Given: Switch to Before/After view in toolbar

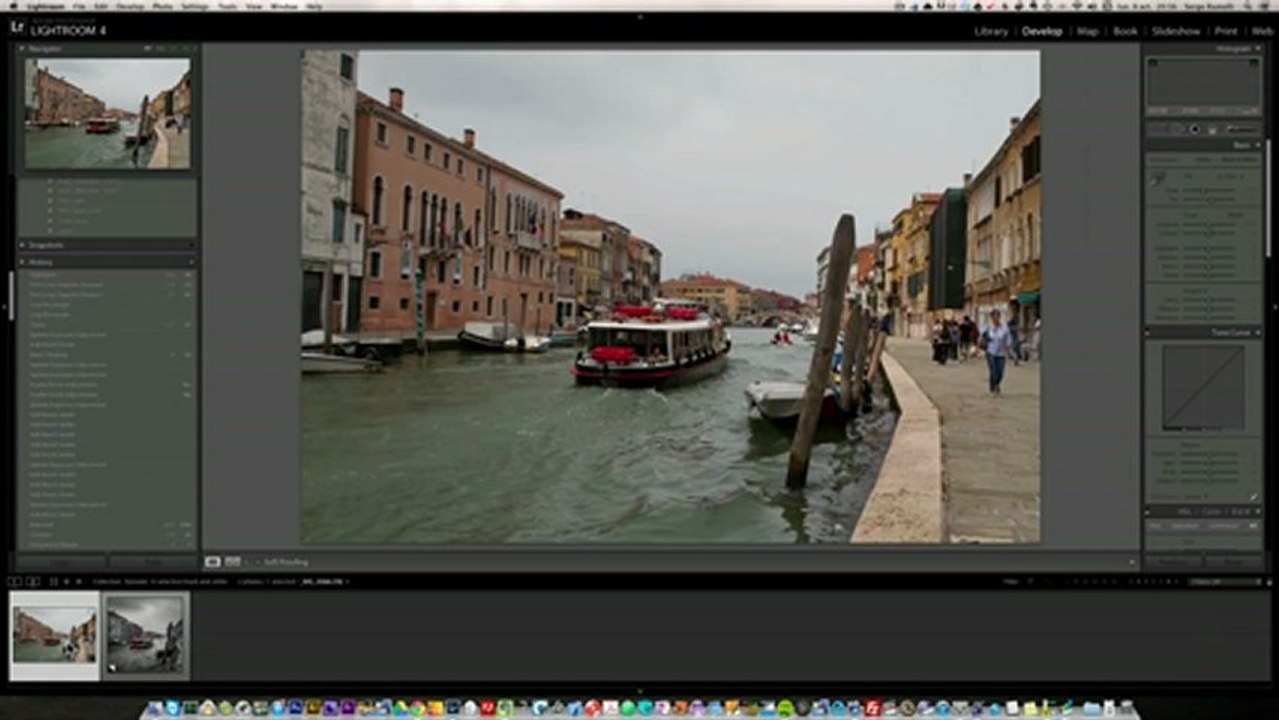Looking at the screenshot, I should [x=232, y=562].
